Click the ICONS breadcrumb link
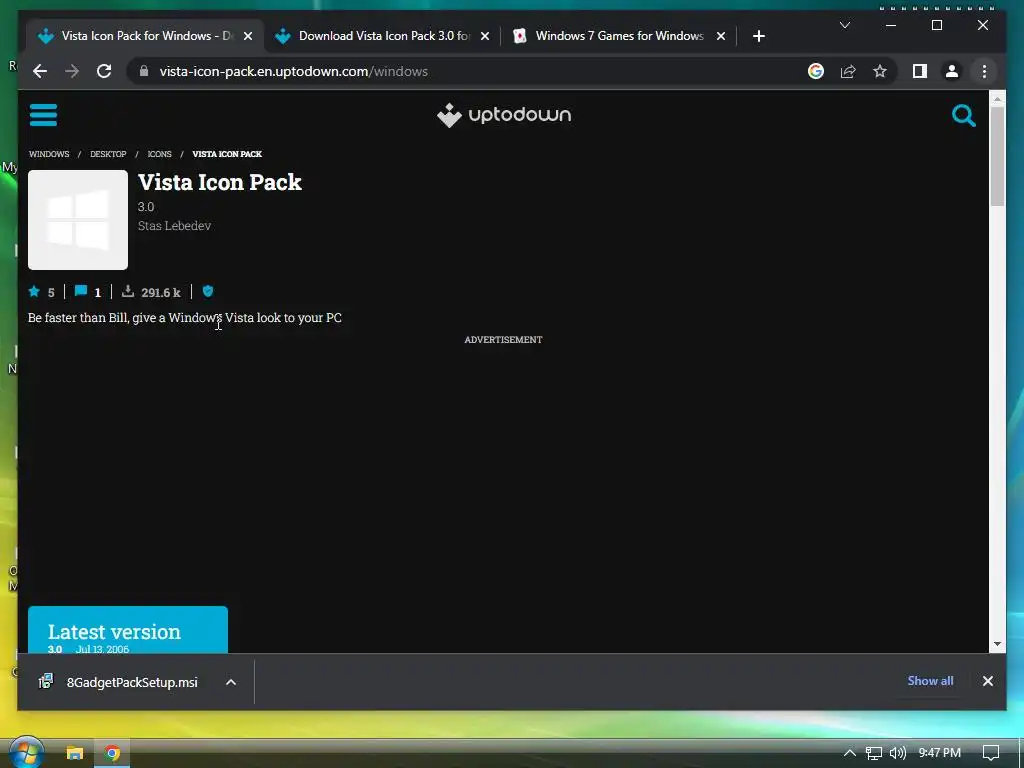 pyautogui.click(x=159, y=154)
